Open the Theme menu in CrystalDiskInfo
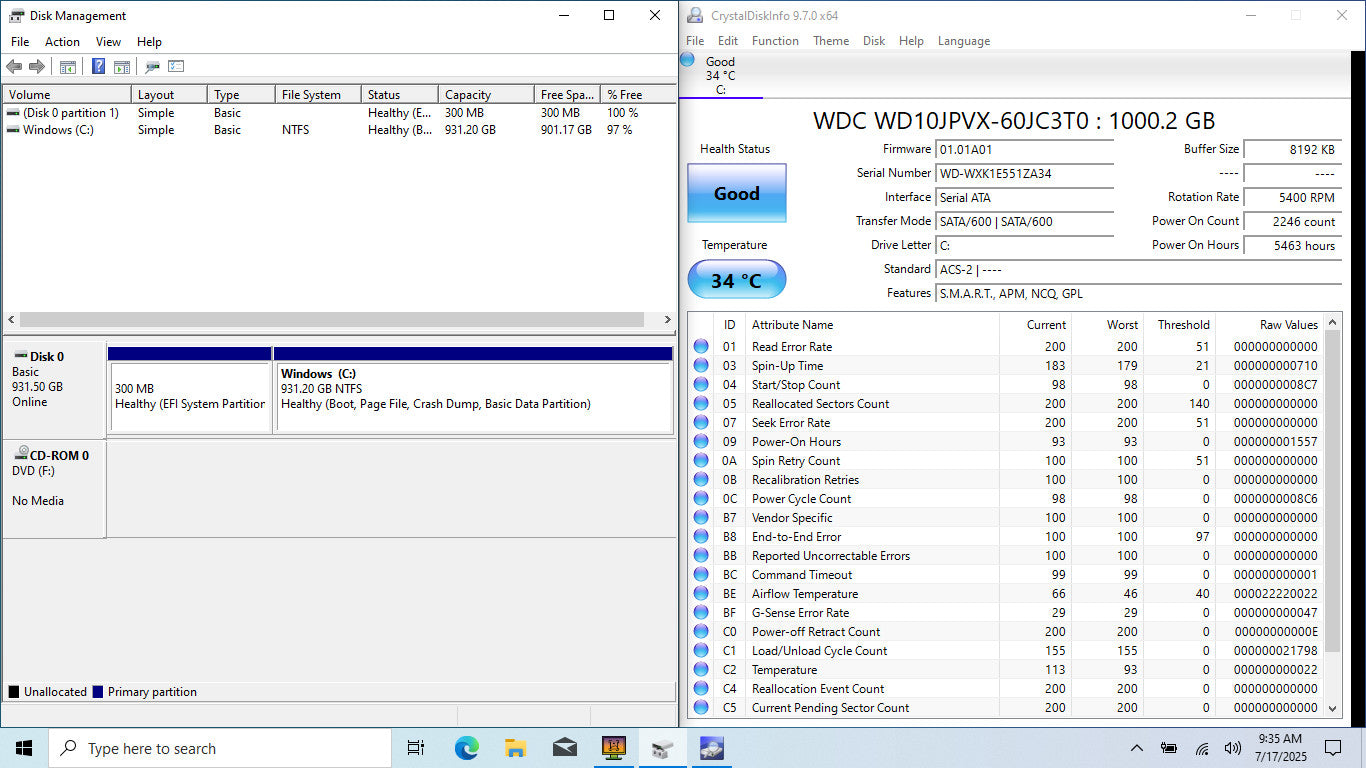 (x=830, y=41)
